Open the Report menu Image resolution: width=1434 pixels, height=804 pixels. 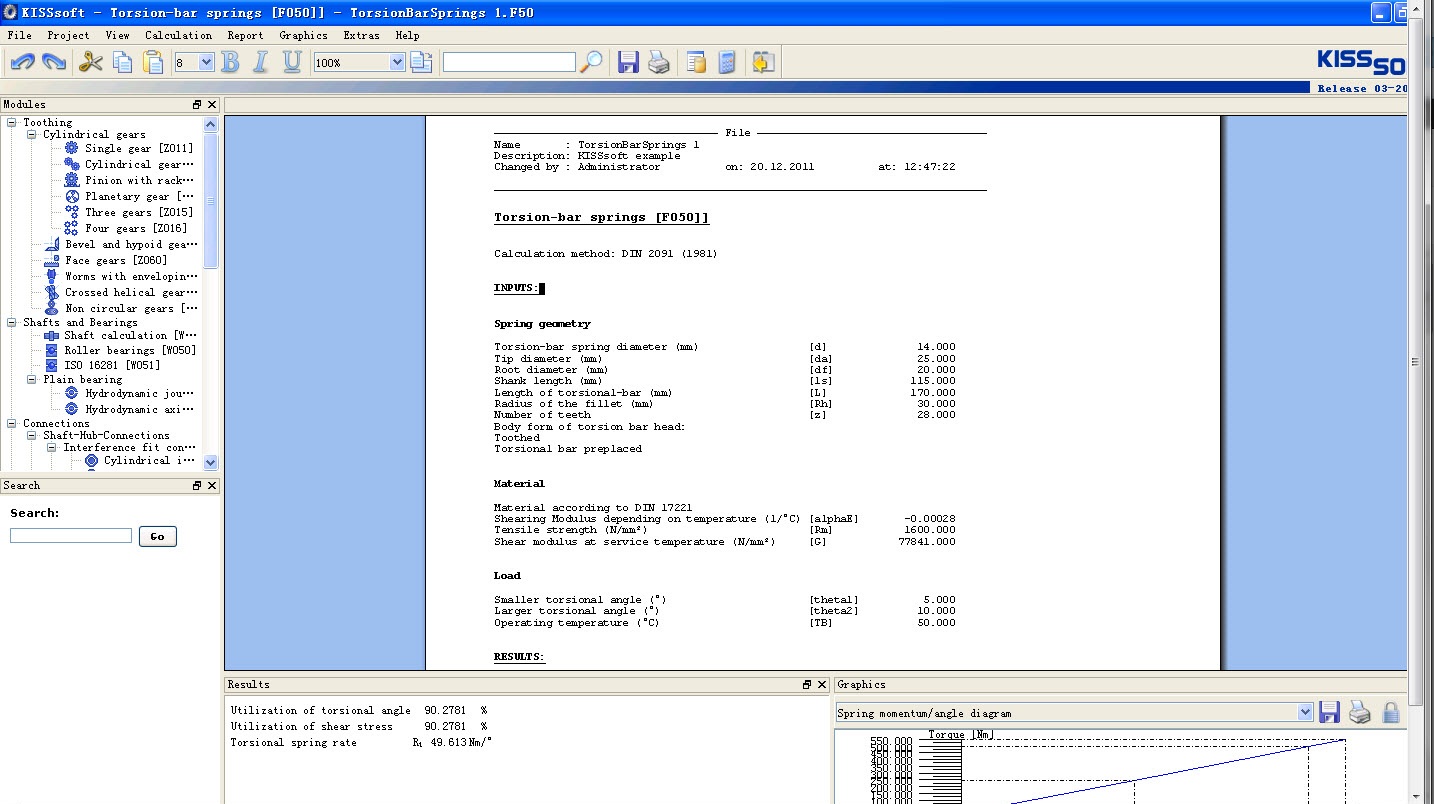245,35
